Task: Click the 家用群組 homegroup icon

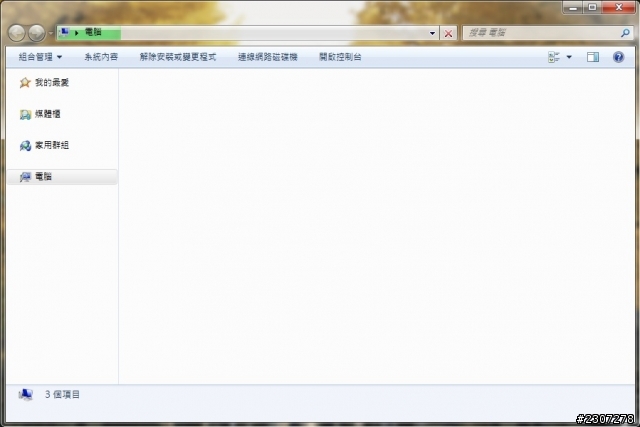Action: pos(25,145)
